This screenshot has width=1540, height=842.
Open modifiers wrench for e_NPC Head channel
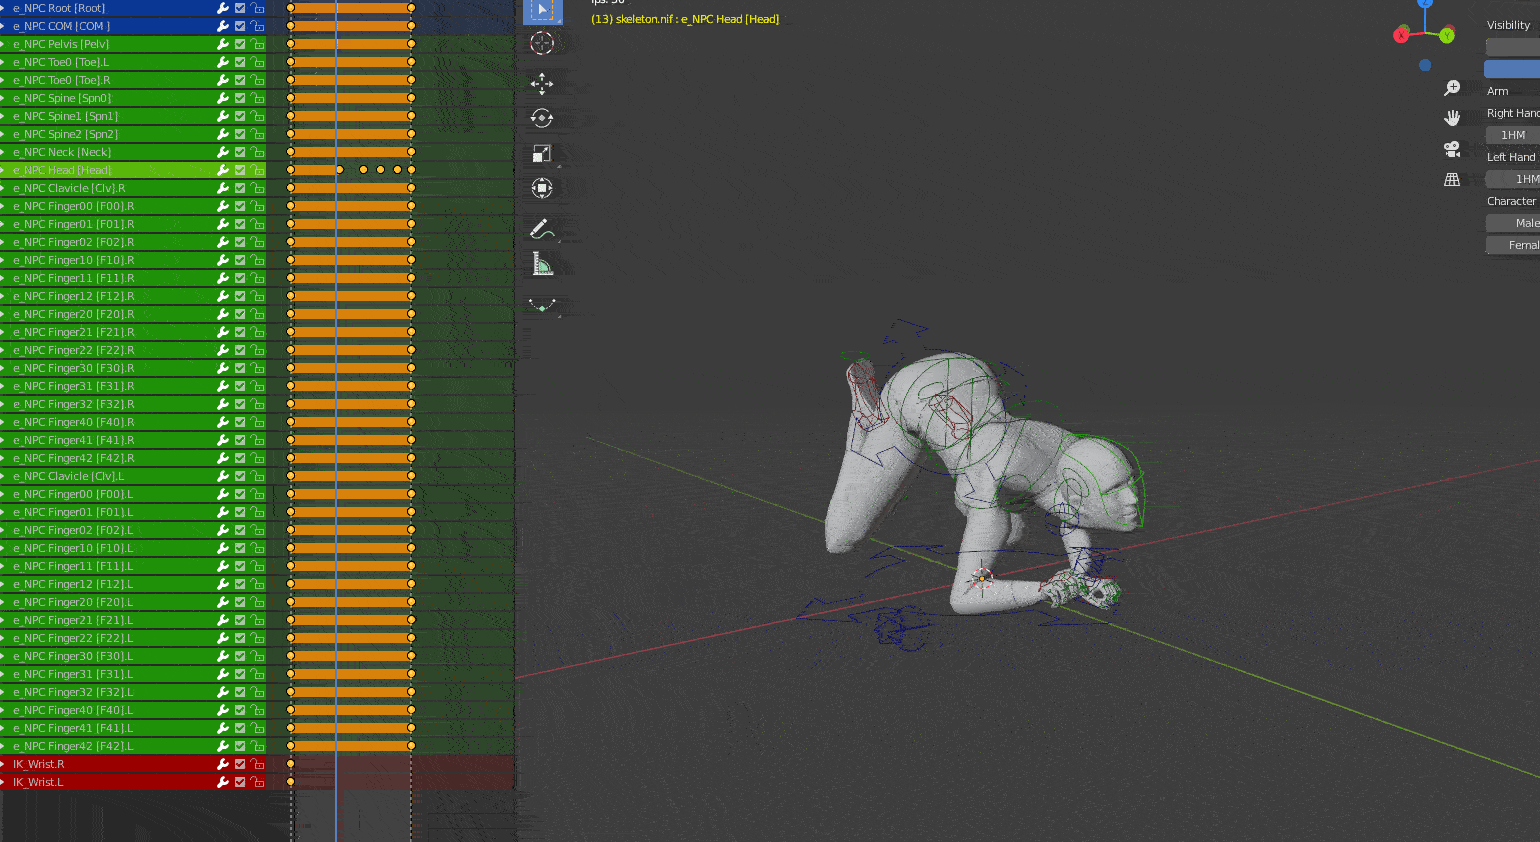pyautogui.click(x=223, y=170)
